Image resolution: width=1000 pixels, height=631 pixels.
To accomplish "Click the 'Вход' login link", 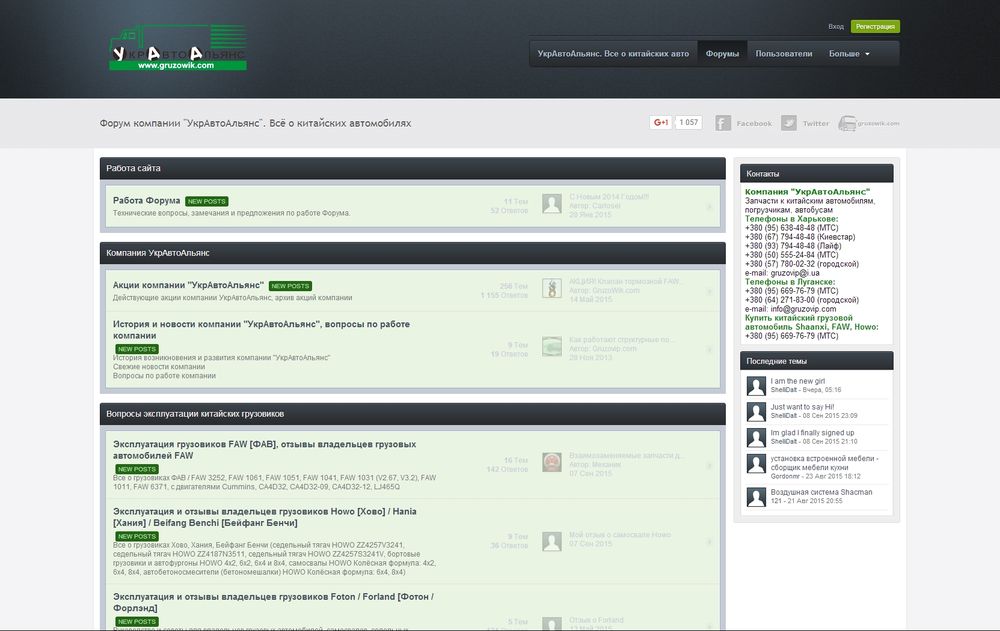I will coord(835,27).
